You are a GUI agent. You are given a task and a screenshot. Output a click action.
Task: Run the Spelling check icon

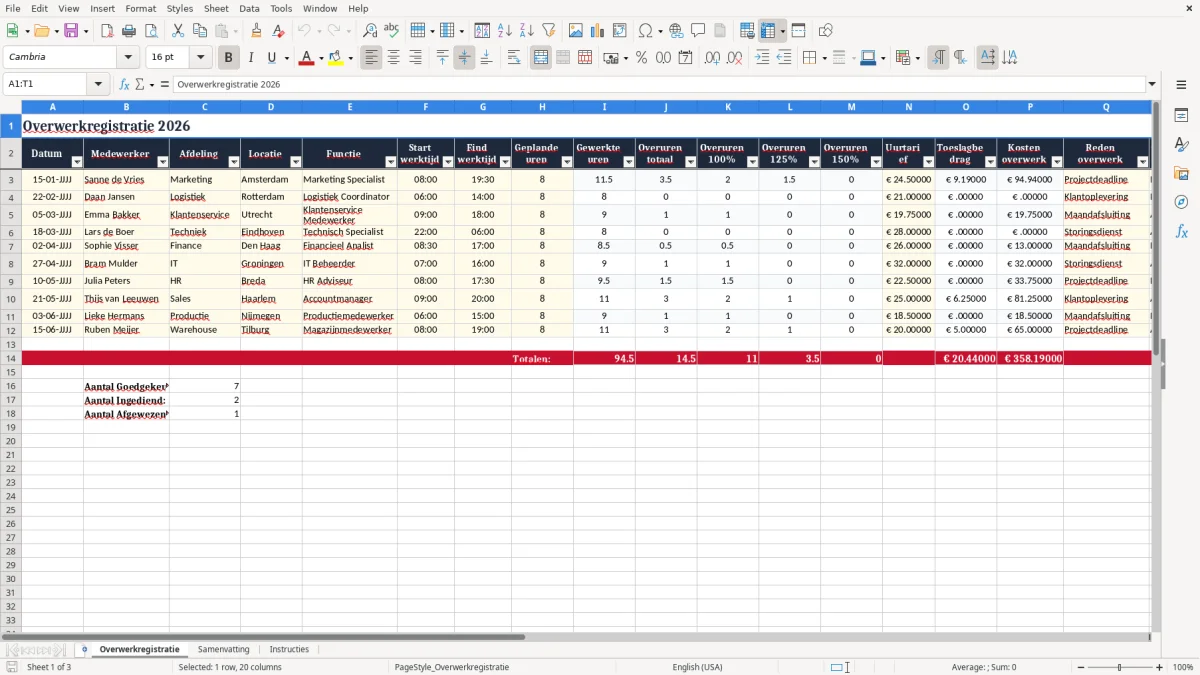pos(392,31)
